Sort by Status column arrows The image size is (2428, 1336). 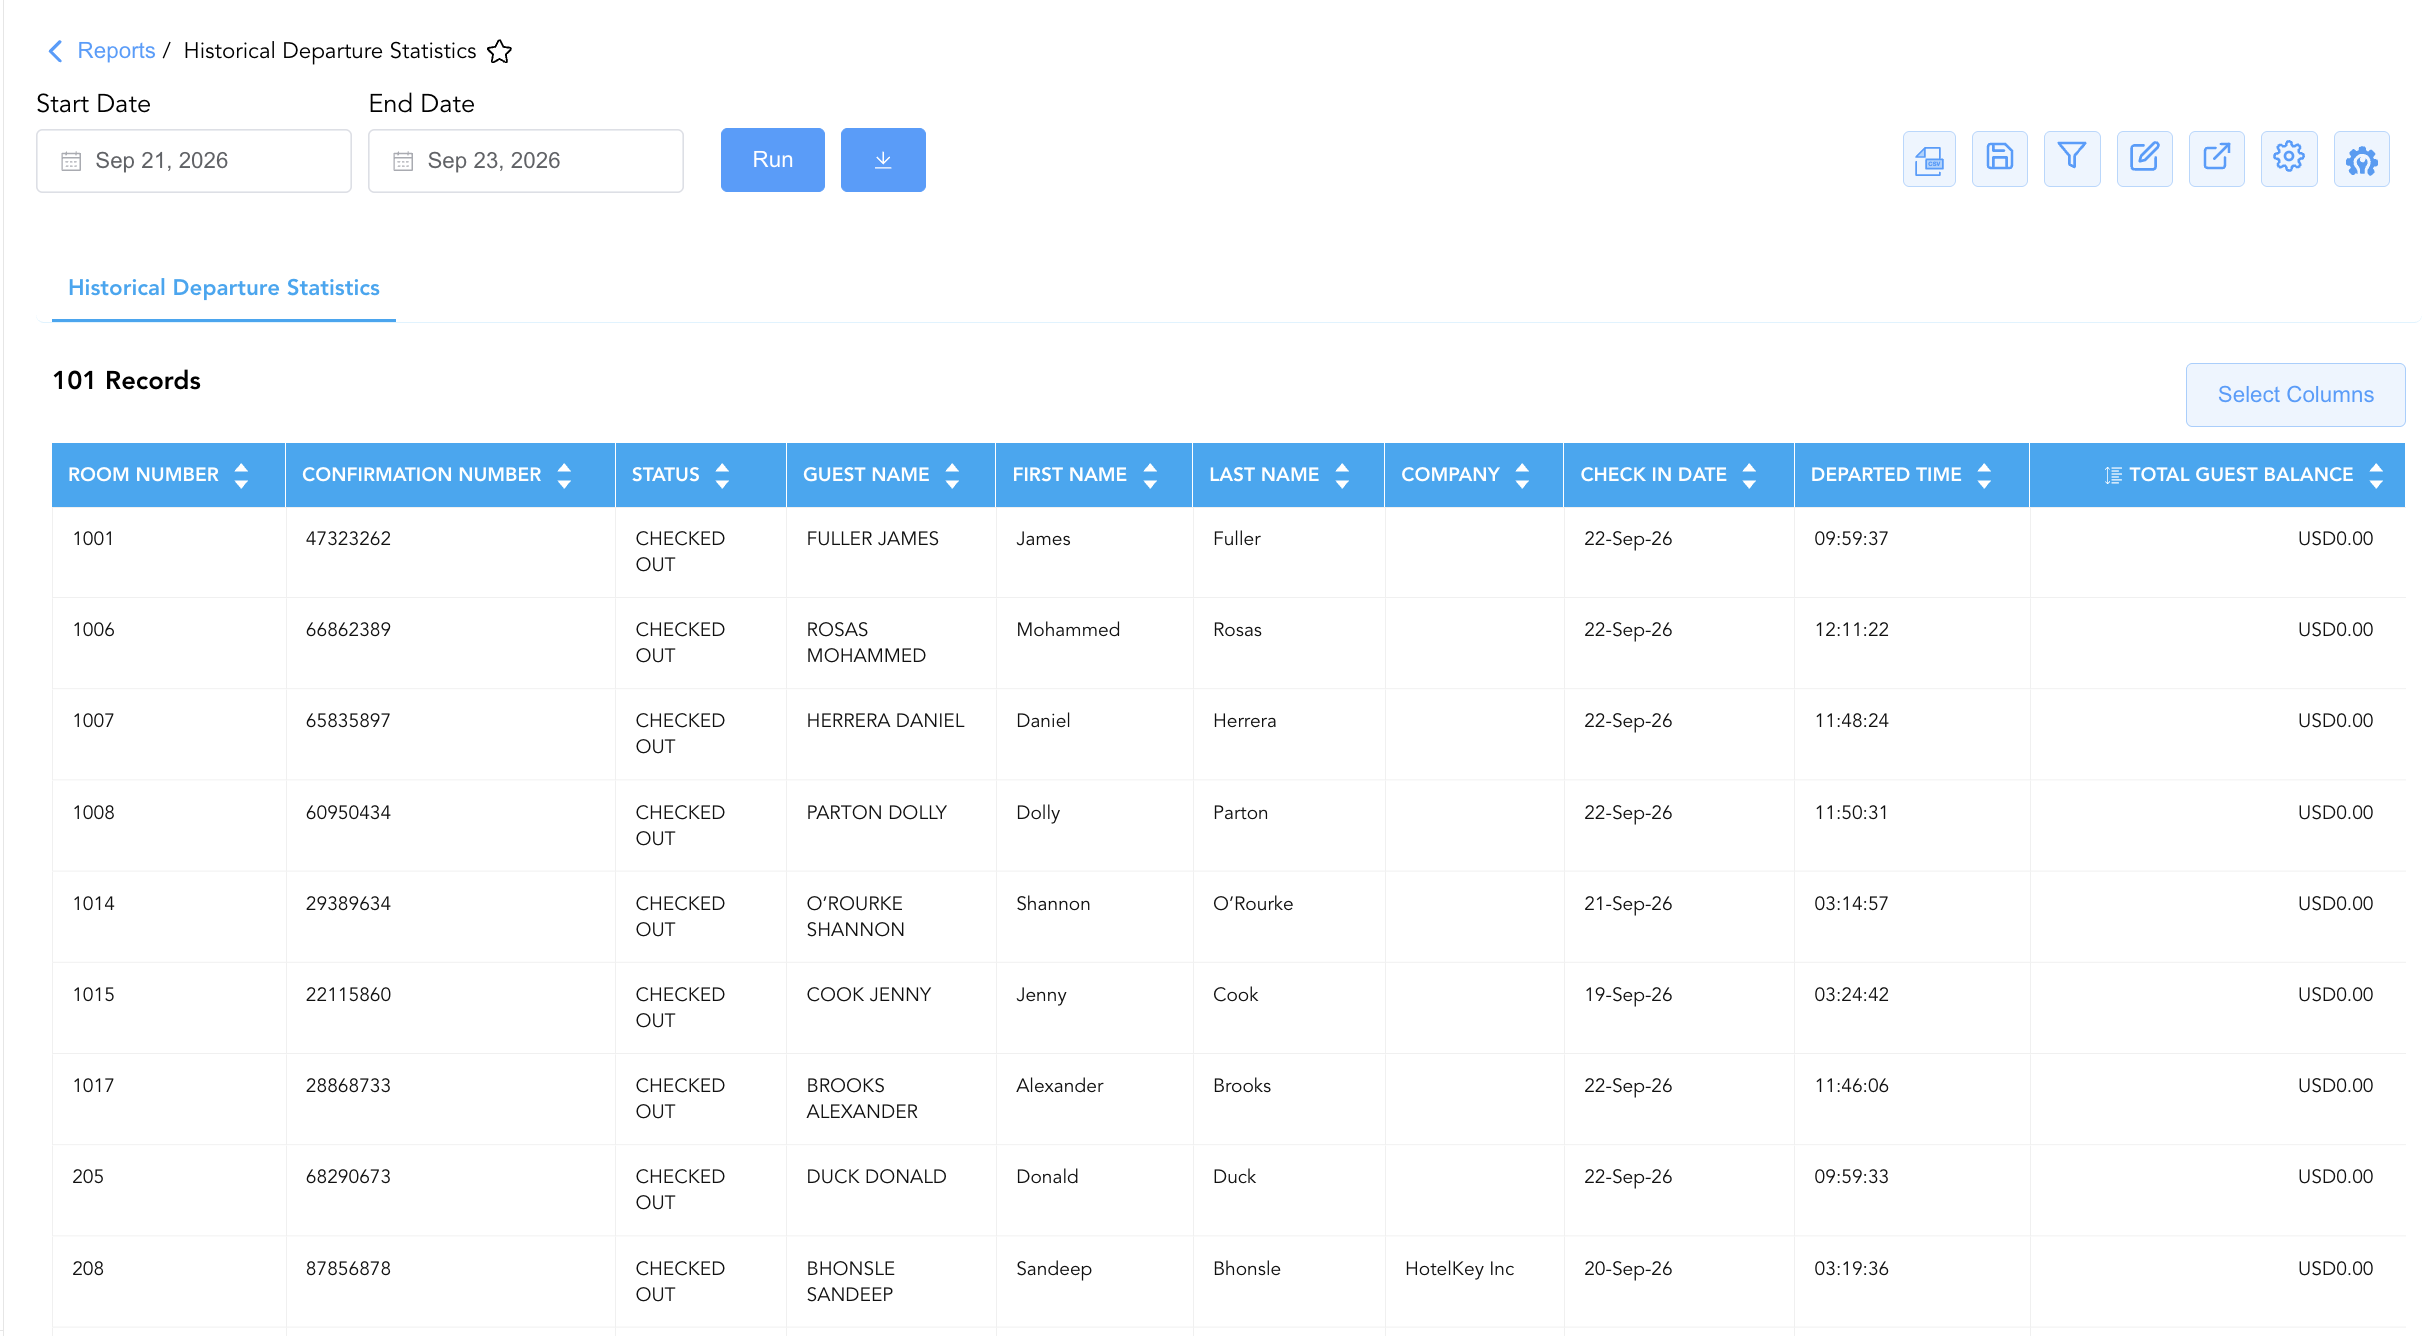tap(722, 475)
